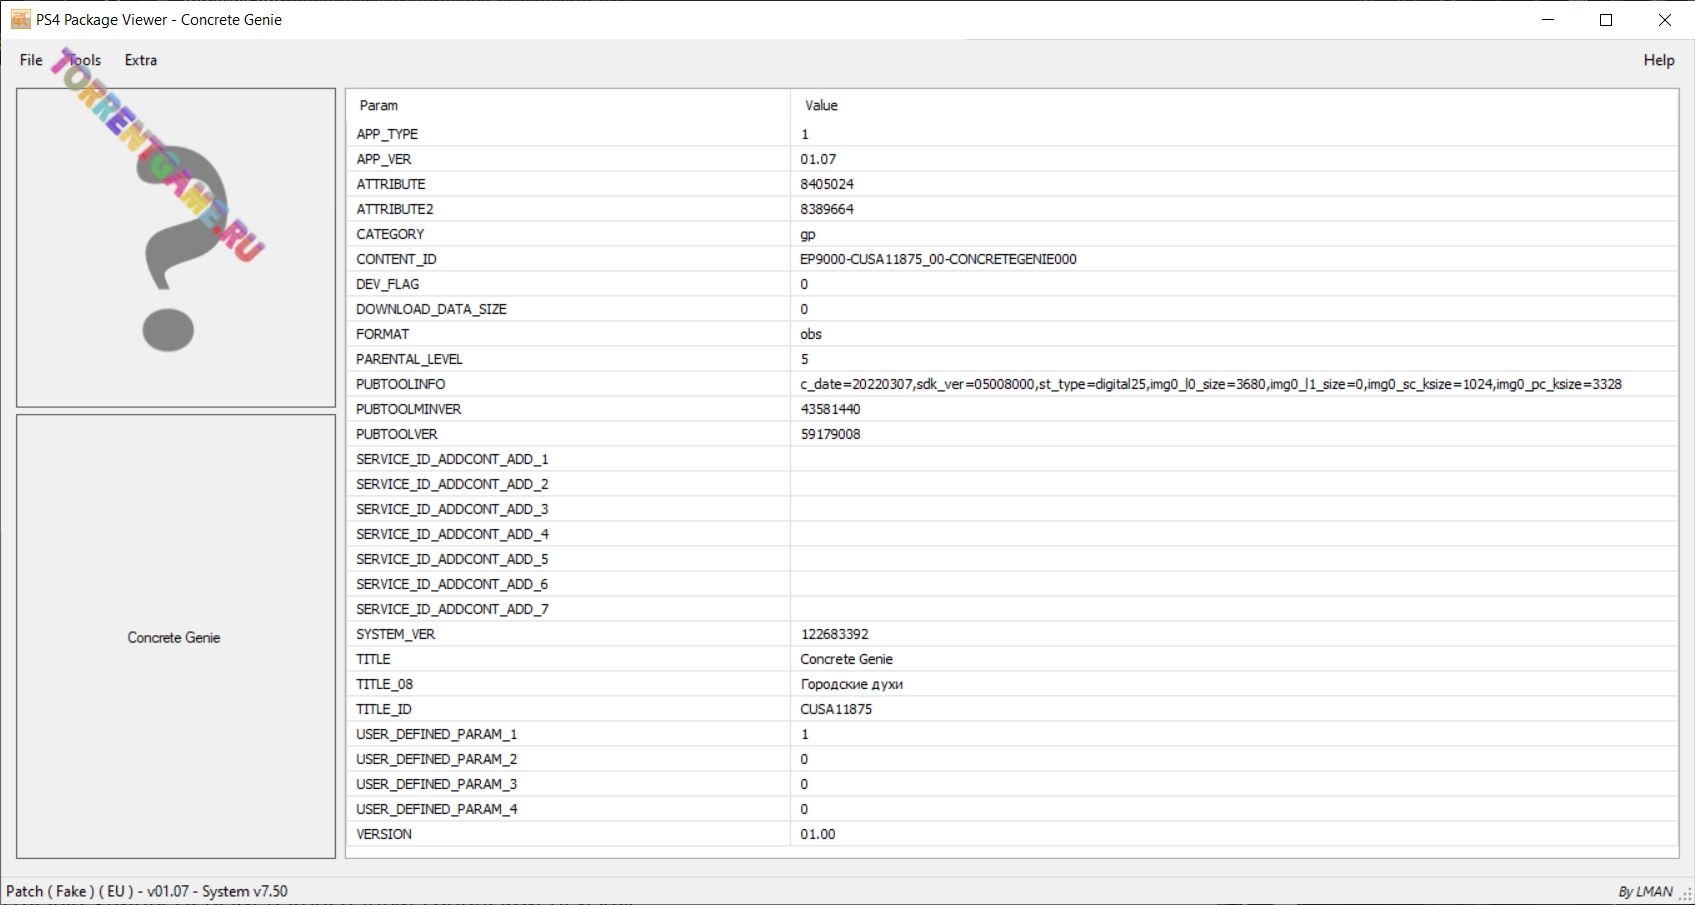Click the resize grip in status bar corner
Viewport: 1695px width, 905px height.
[x=1685, y=895]
